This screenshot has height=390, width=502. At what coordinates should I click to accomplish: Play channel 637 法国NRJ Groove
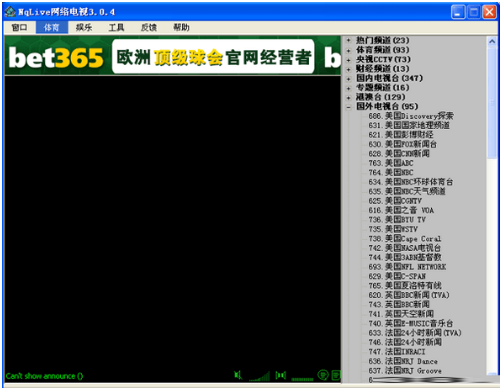[405, 371]
